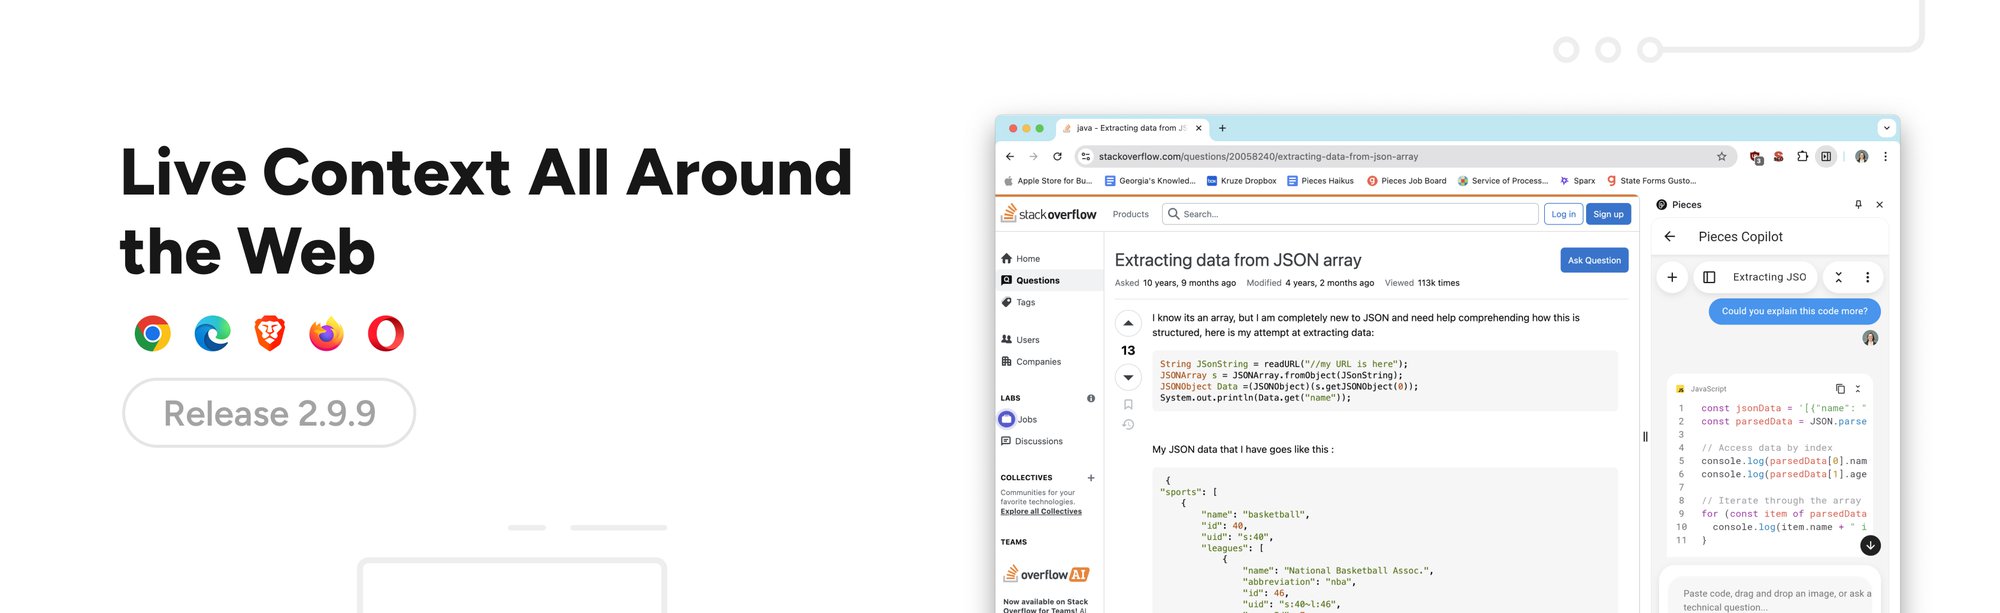Downvote the question with the down arrow
Screen dimensions: 2000x613
pyautogui.click(x=1128, y=377)
